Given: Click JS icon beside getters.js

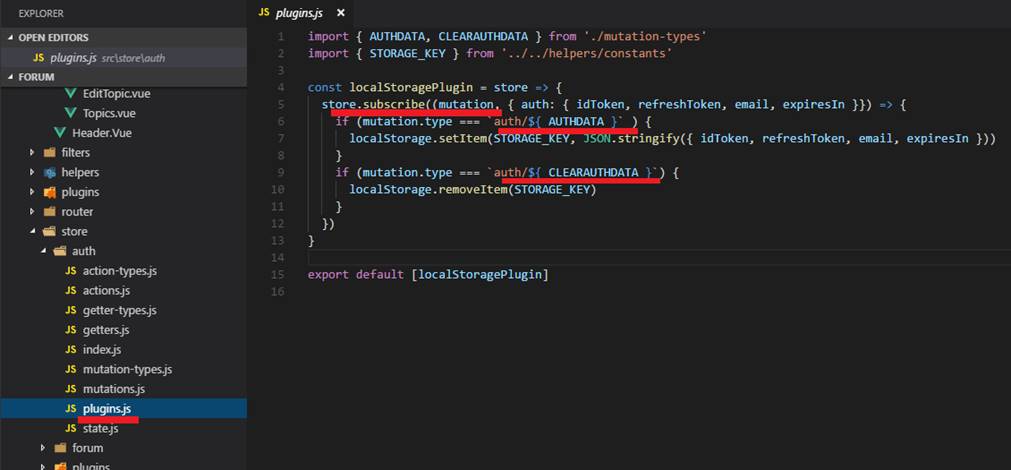Looking at the screenshot, I should coord(71,330).
